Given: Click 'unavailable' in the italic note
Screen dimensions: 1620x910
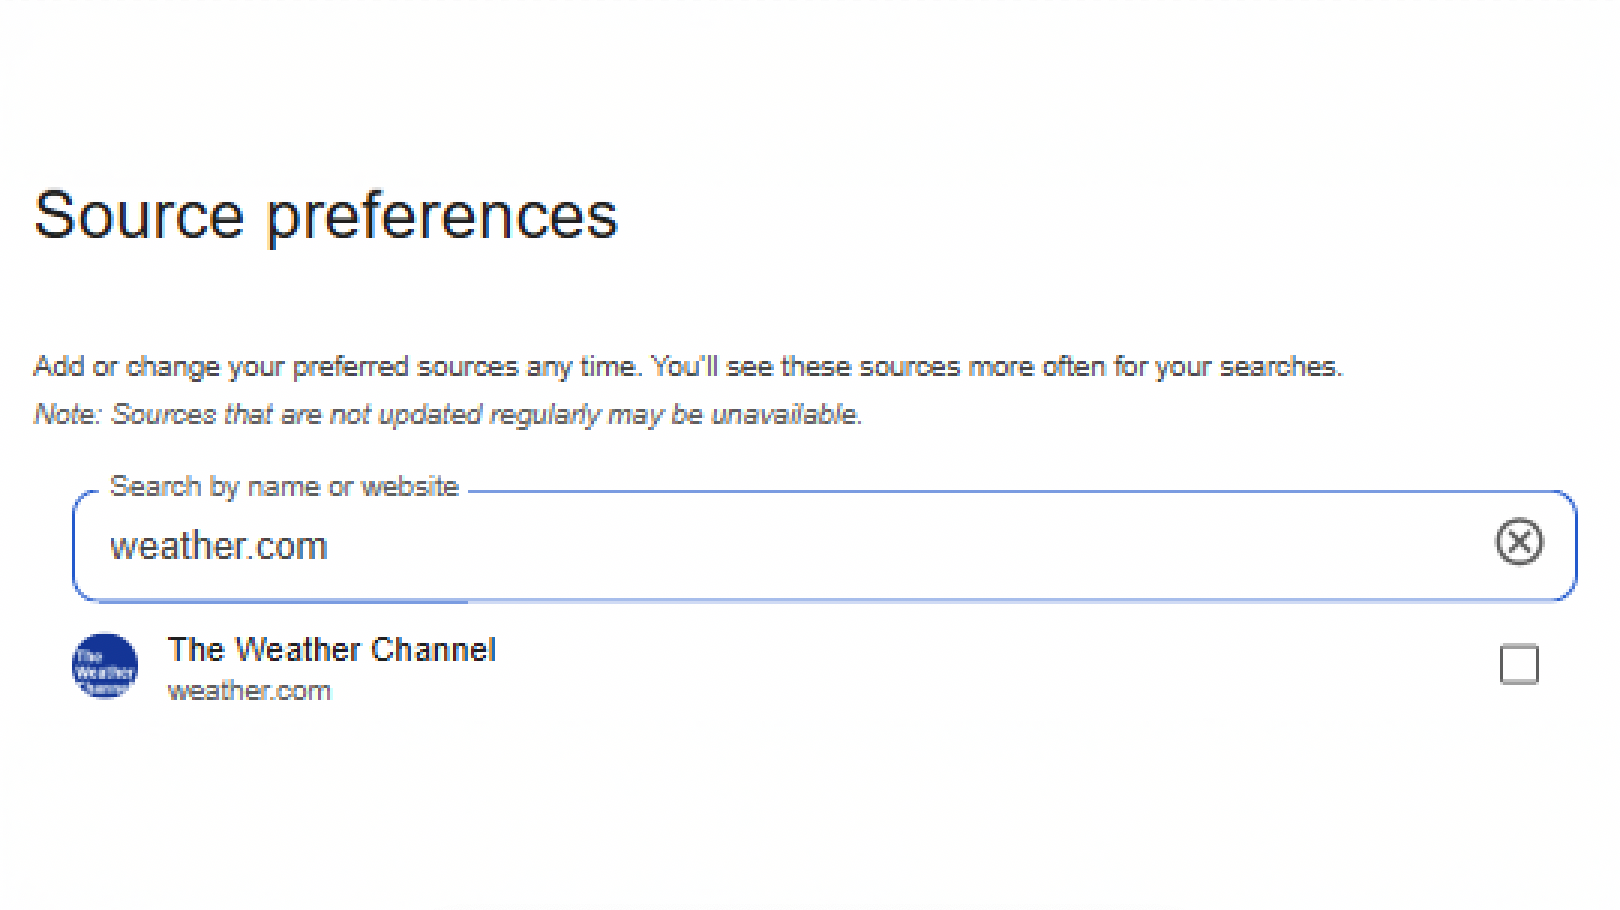Looking at the screenshot, I should pyautogui.click(x=785, y=414).
